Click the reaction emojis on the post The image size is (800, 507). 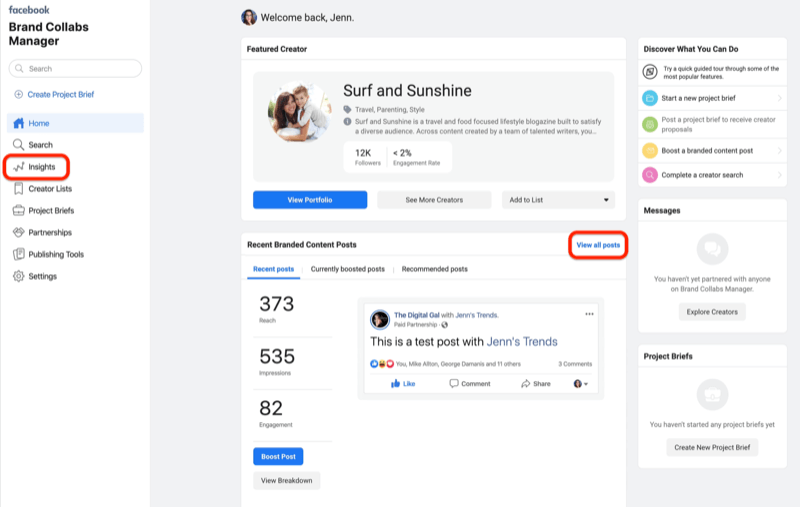(382, 364)
